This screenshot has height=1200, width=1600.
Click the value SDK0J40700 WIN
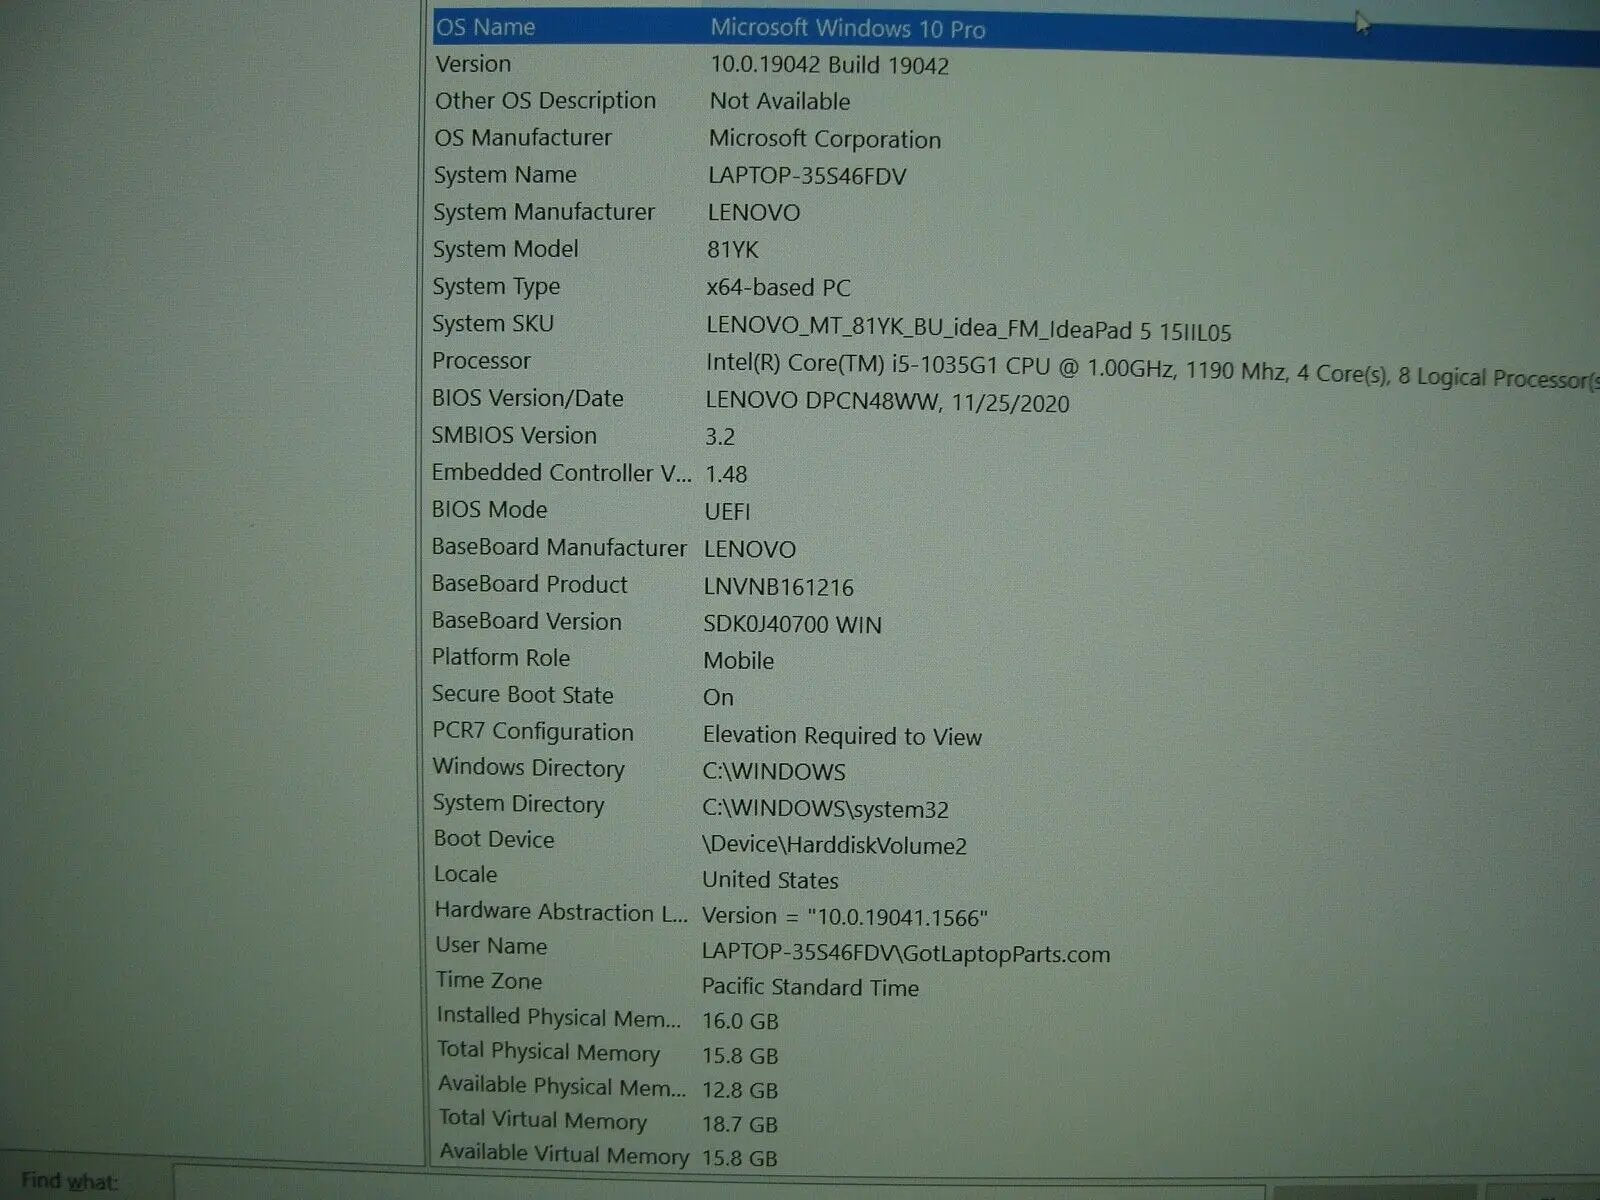coord(793,625)
